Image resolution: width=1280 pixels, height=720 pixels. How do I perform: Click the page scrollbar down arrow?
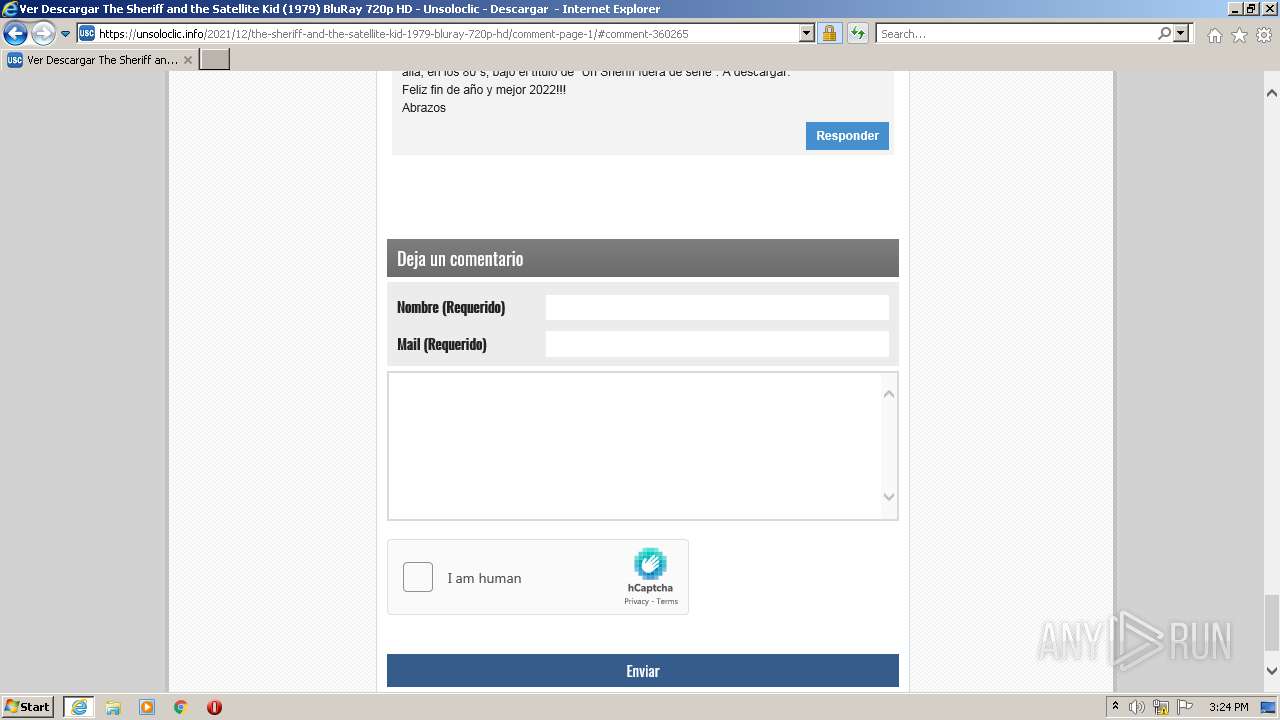(x=1272, y=671)
